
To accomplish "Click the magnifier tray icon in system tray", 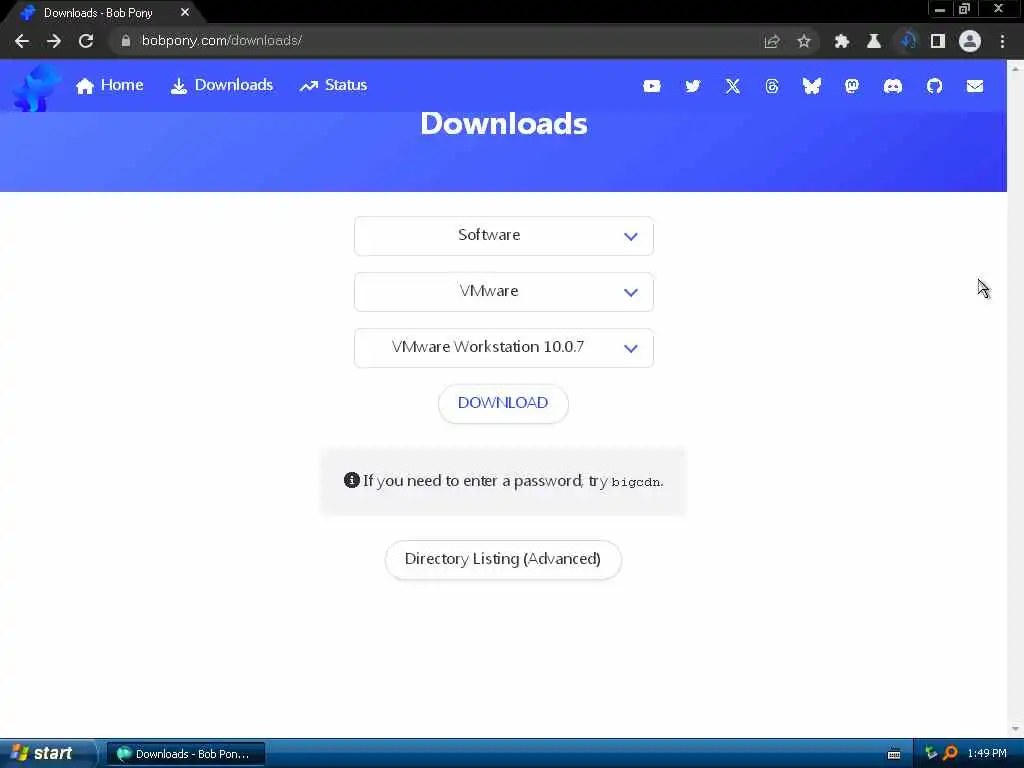I will [x=950, y=754].
